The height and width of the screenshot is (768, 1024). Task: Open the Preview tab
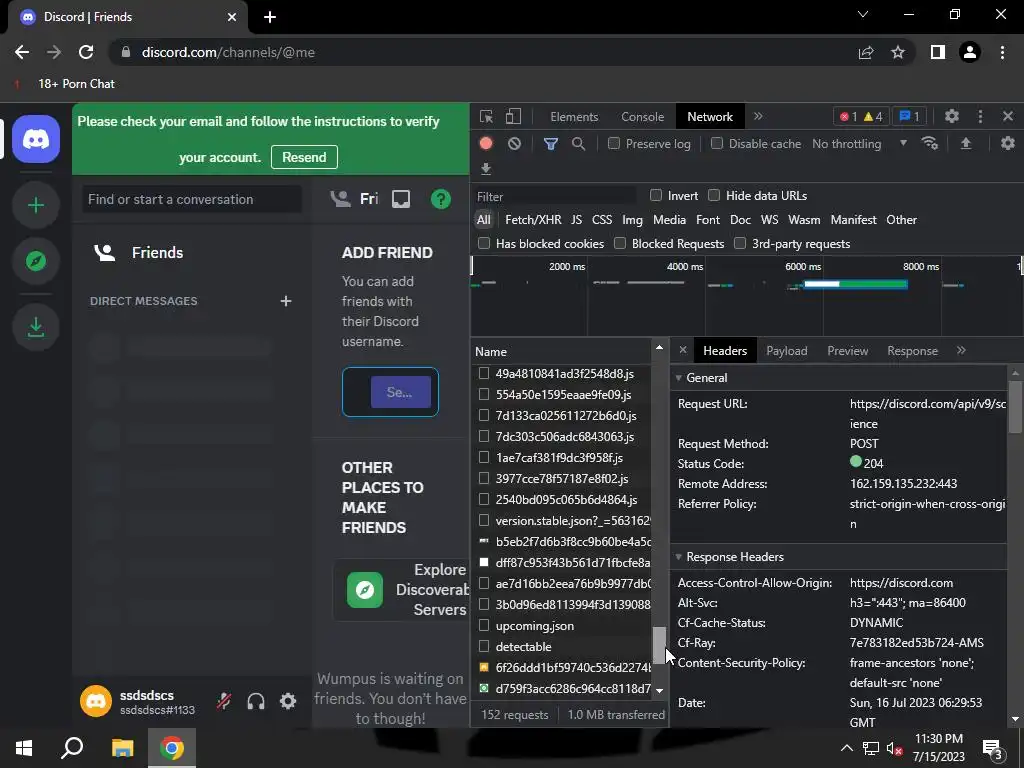[848, 351]
